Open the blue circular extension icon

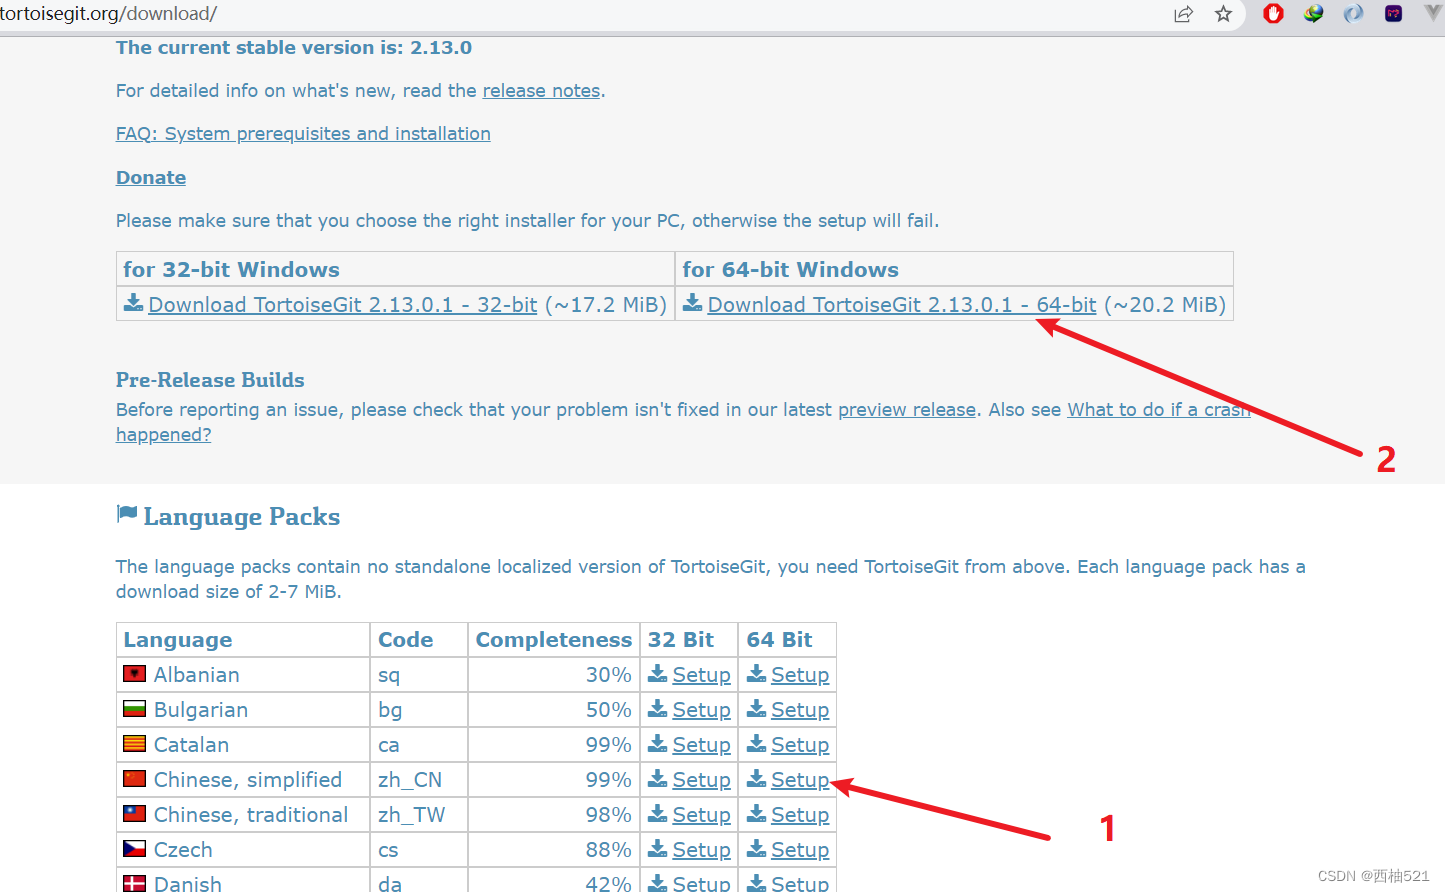pyautogui.click(x=1353, y=13)
